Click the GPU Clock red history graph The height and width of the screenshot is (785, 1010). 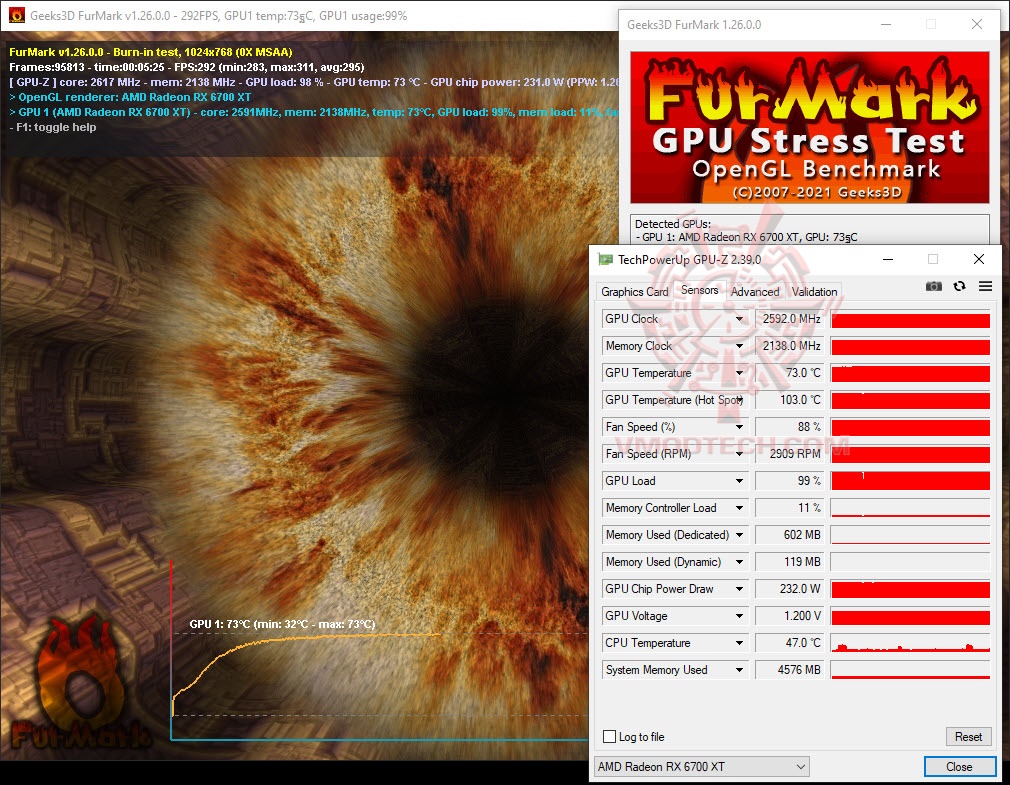click(910, 319)
